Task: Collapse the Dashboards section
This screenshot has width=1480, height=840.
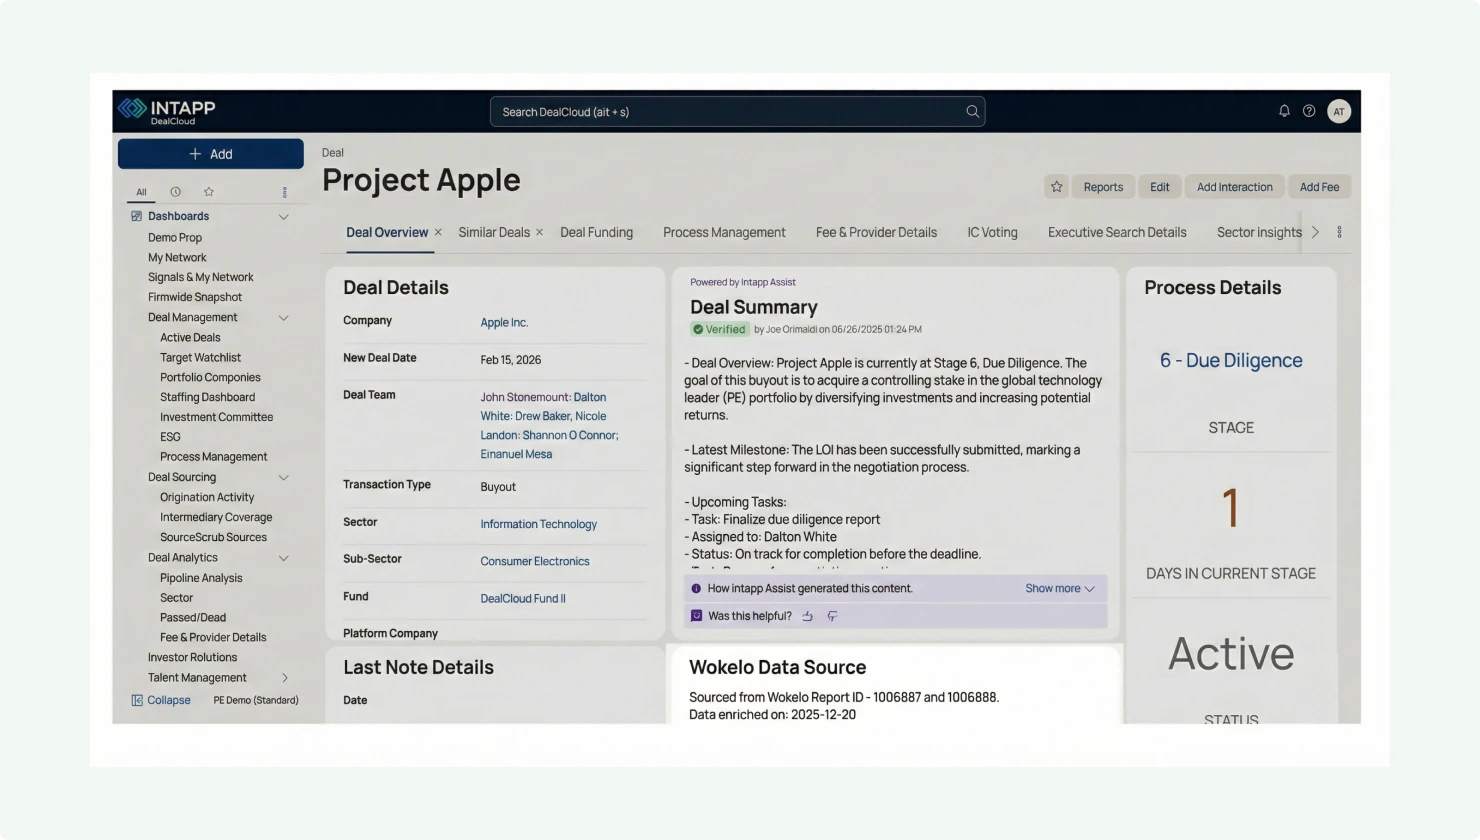Action: point(283,217)
